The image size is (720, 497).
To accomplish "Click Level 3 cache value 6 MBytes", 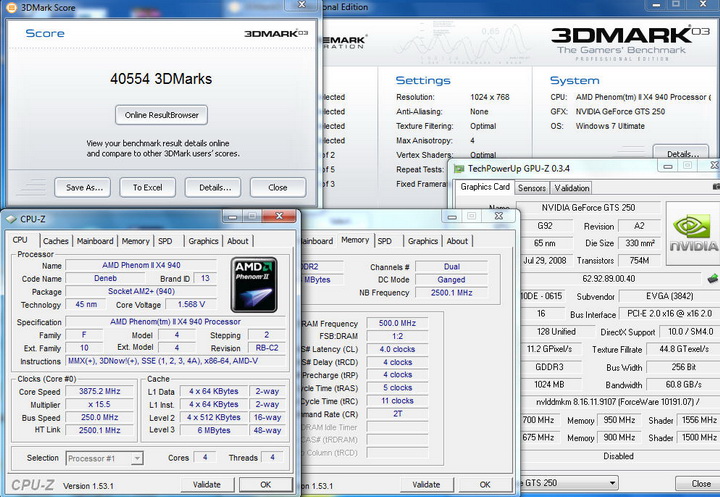I will point(214,430).
